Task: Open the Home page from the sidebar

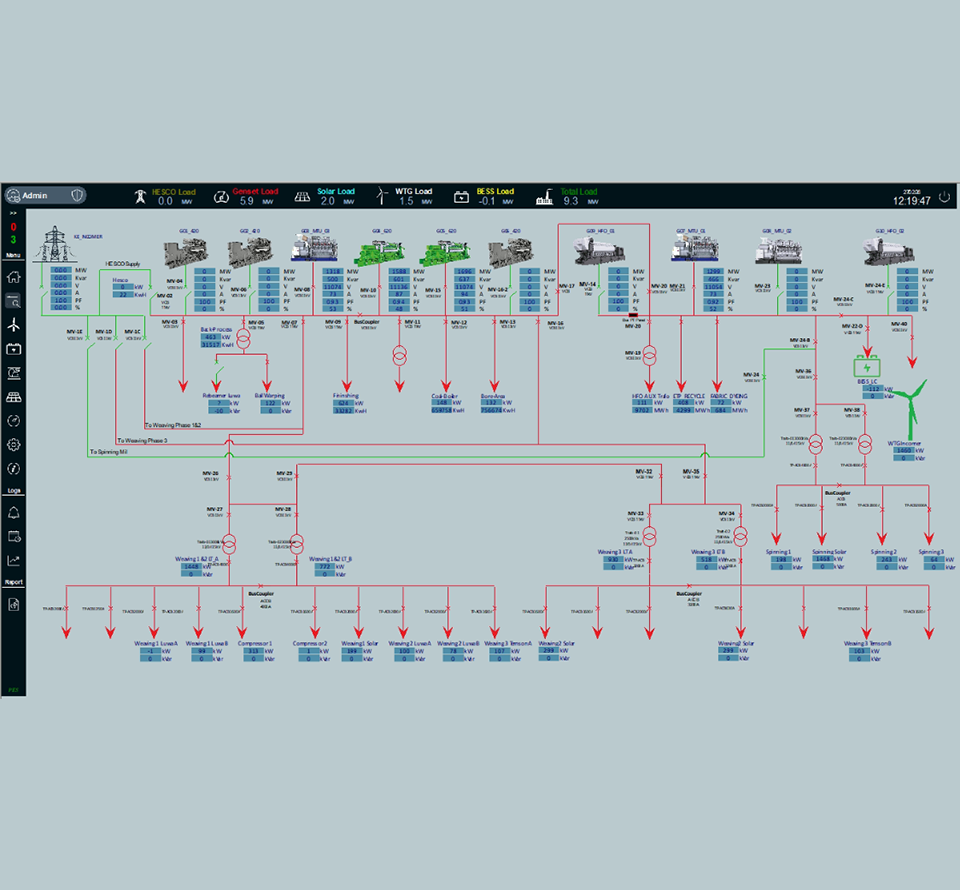Action: click(14, 277)
